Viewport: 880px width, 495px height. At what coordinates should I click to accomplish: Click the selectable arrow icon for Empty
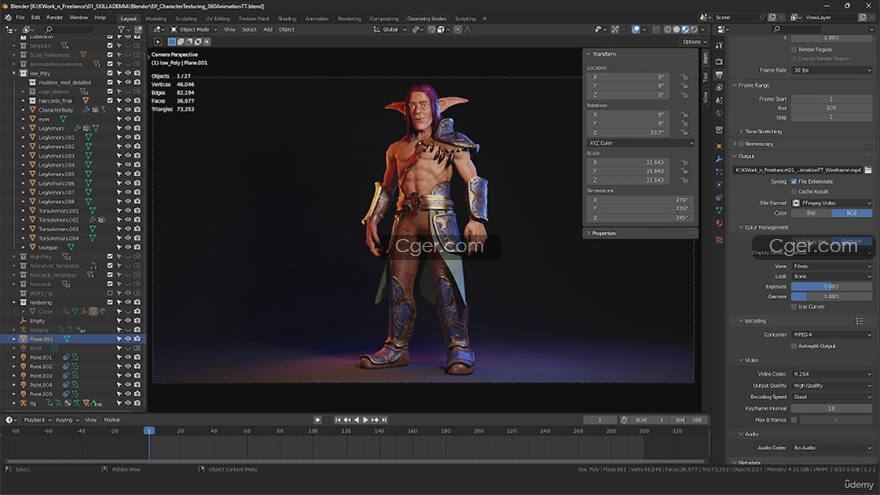(x=119, y=320)
